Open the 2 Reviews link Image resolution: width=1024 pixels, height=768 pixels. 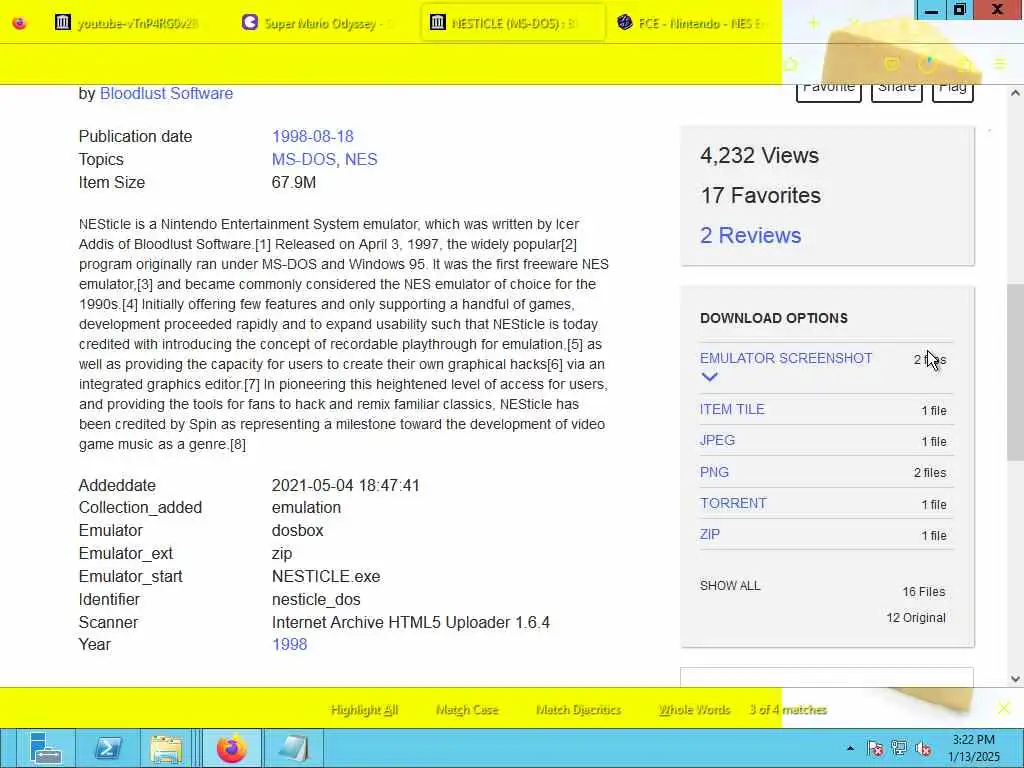750,235
